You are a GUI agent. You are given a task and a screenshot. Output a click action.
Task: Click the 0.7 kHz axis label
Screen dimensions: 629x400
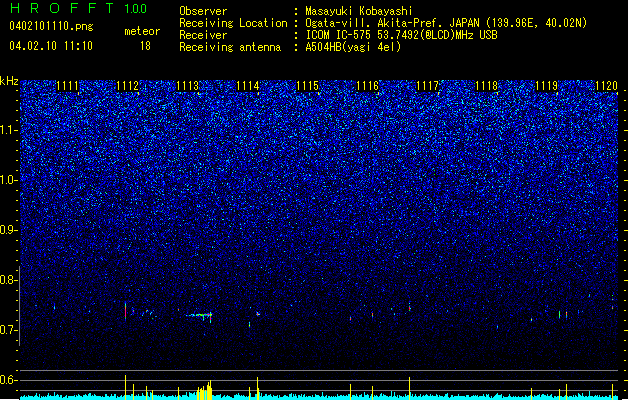click(9, 330)
